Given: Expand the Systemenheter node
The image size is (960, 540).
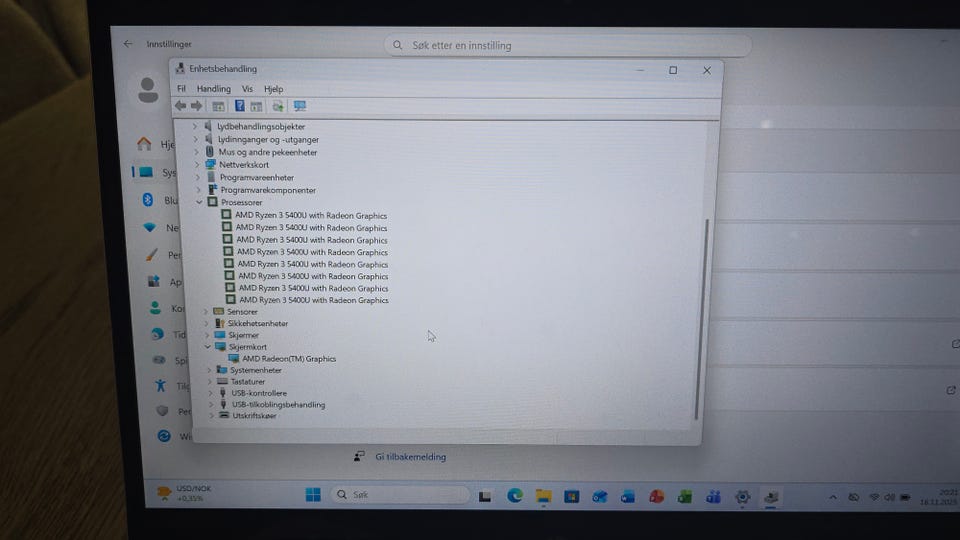Looking at the screenshot, I should pyautogui.click(x=209, y=370).
